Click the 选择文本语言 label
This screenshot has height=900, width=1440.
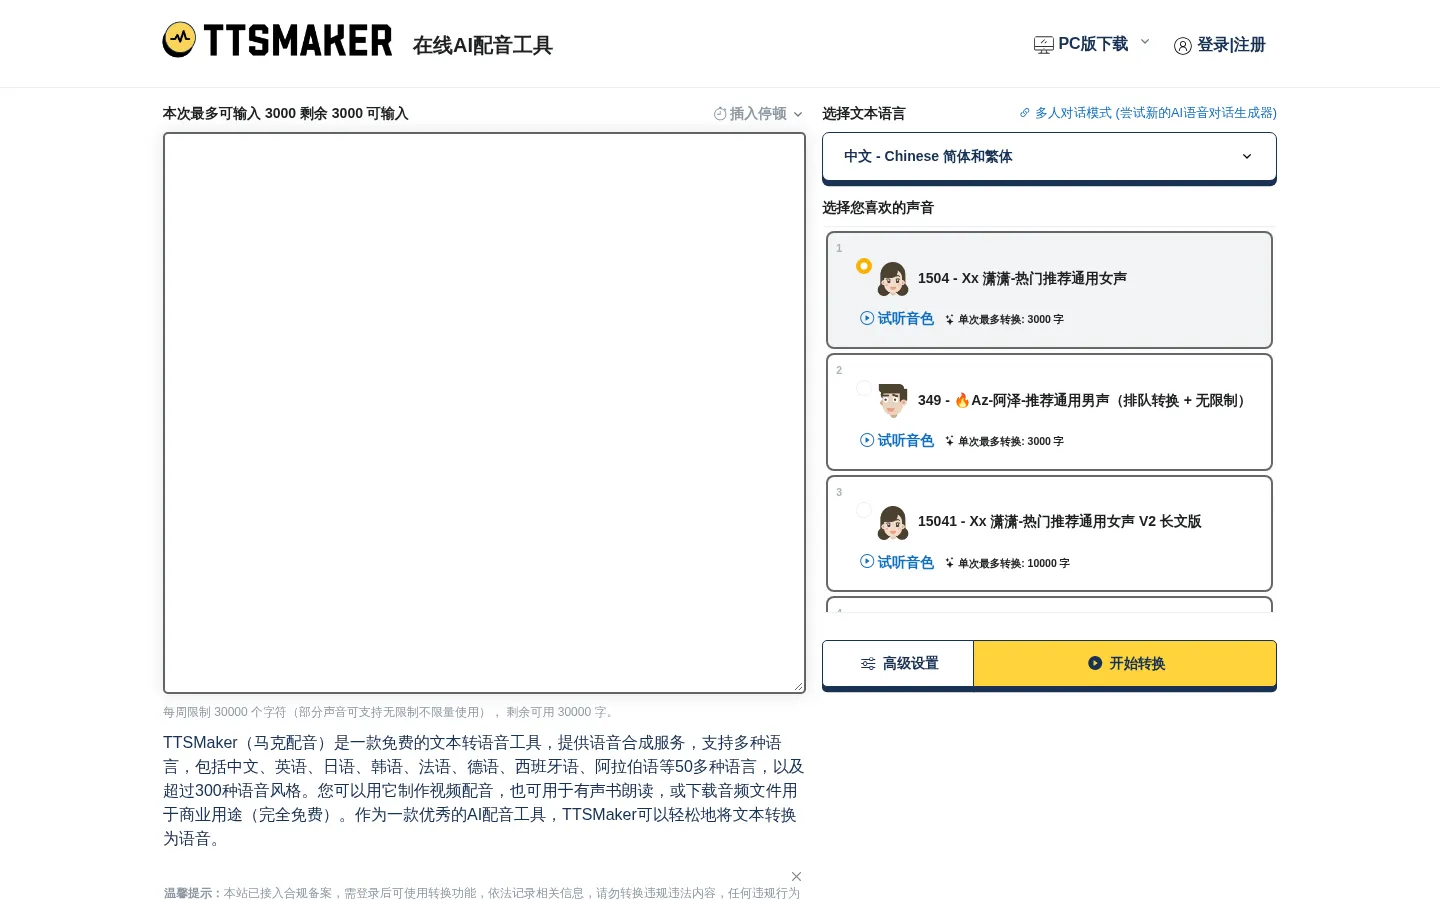coord(864,114)
